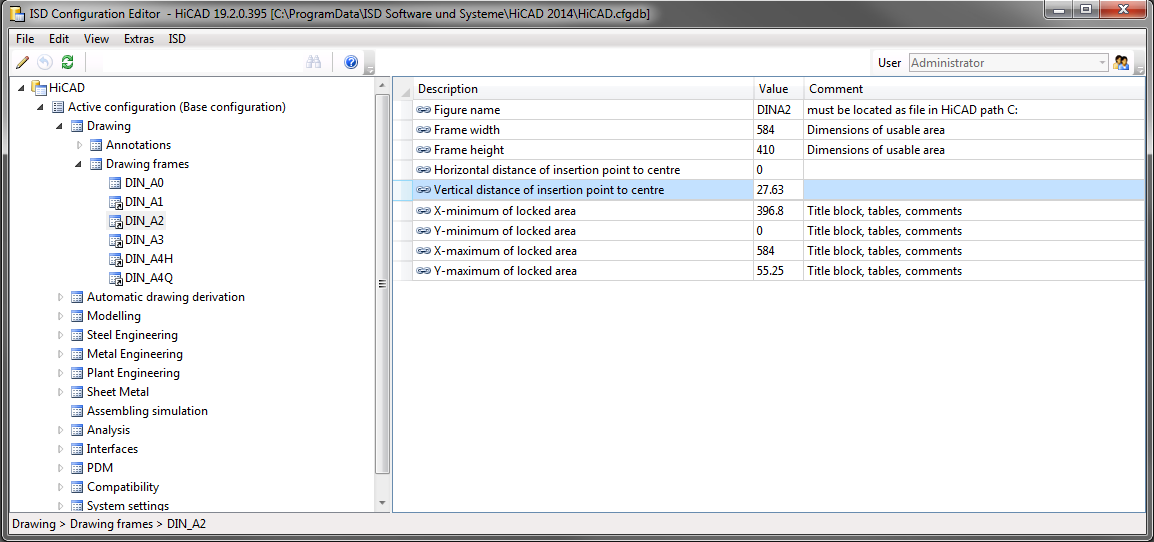This screenshot has width=1154, height=542.
Task: Click link icon beside Figure name row
Action: (x=424, y=110)
